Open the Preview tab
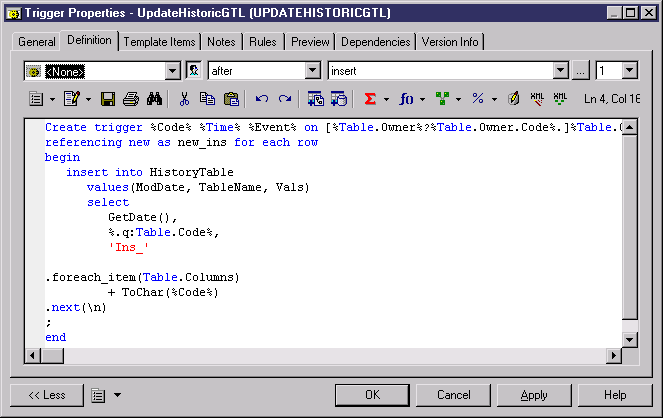 (x=310, y=42)
